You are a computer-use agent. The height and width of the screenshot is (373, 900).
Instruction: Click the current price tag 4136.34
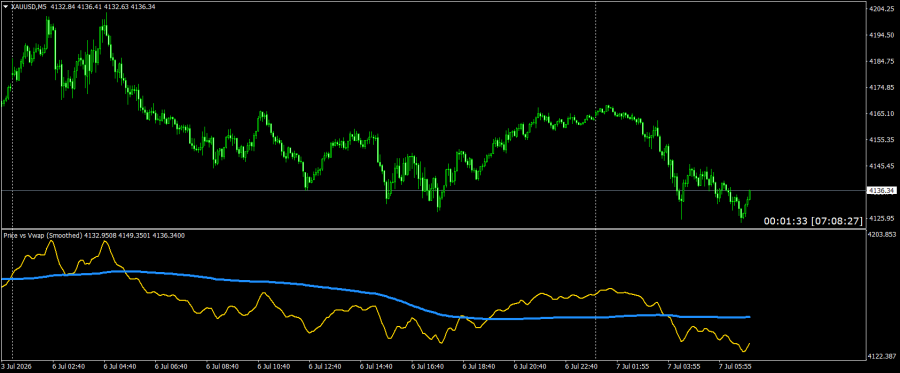click(883, 190)
